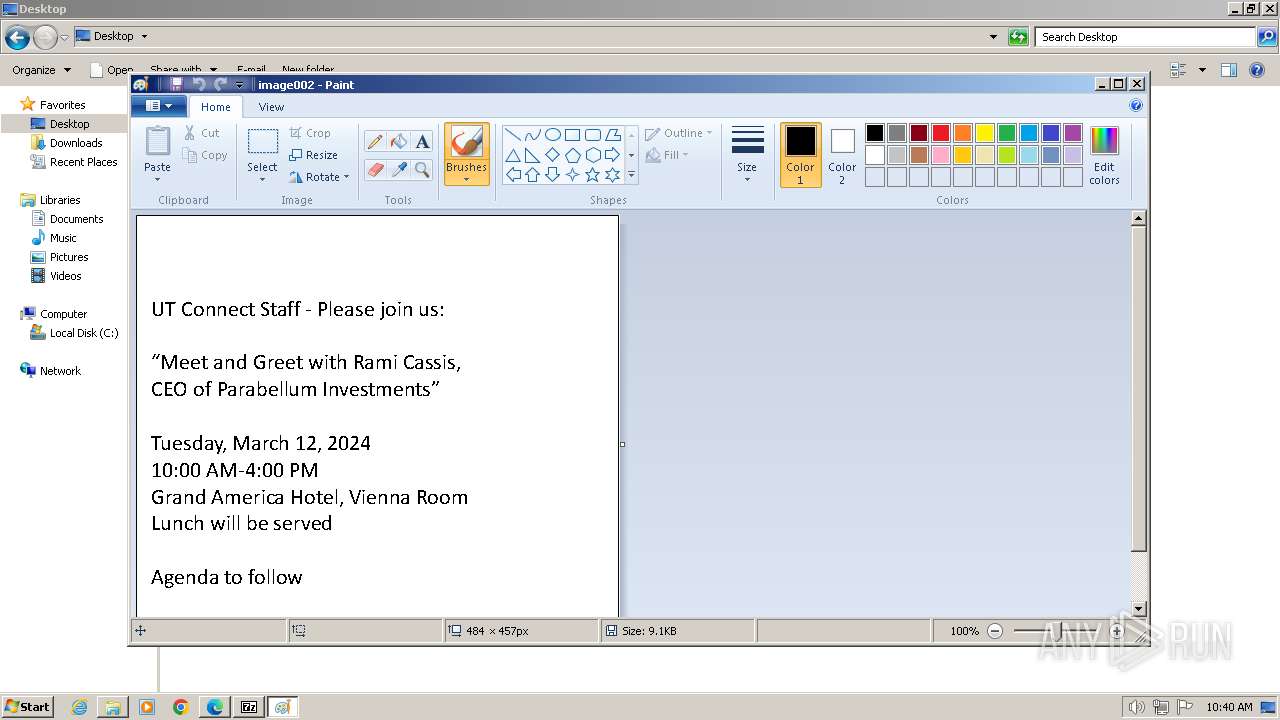Click the Search Desktop field
Image resolution: width=1280 pixels, height=720 pixels.
[x=1146, y=37]
